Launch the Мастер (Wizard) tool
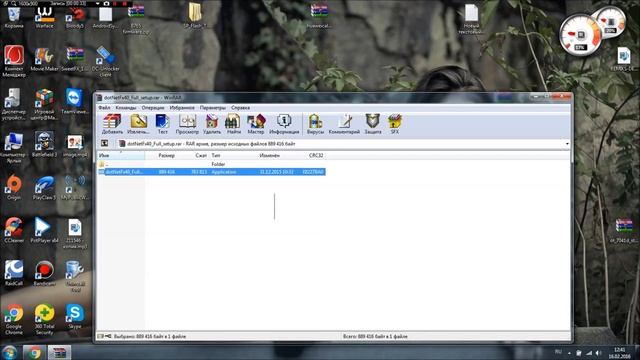640x360 pixels. point(256,124)
